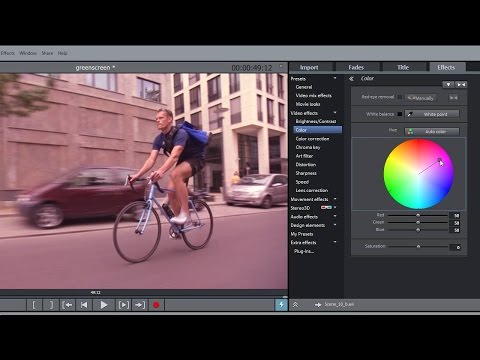This screenshot has width=480, height=360.
Task: Click the Blue value field
Action: [x=455, y=230]
